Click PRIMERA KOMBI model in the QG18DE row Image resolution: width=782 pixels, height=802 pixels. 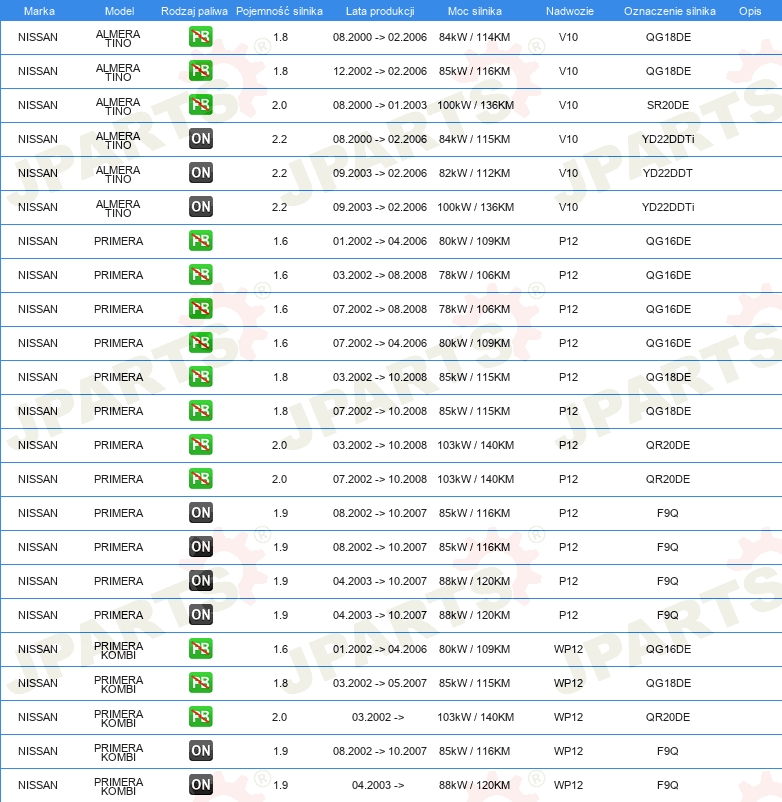point(118,684)
